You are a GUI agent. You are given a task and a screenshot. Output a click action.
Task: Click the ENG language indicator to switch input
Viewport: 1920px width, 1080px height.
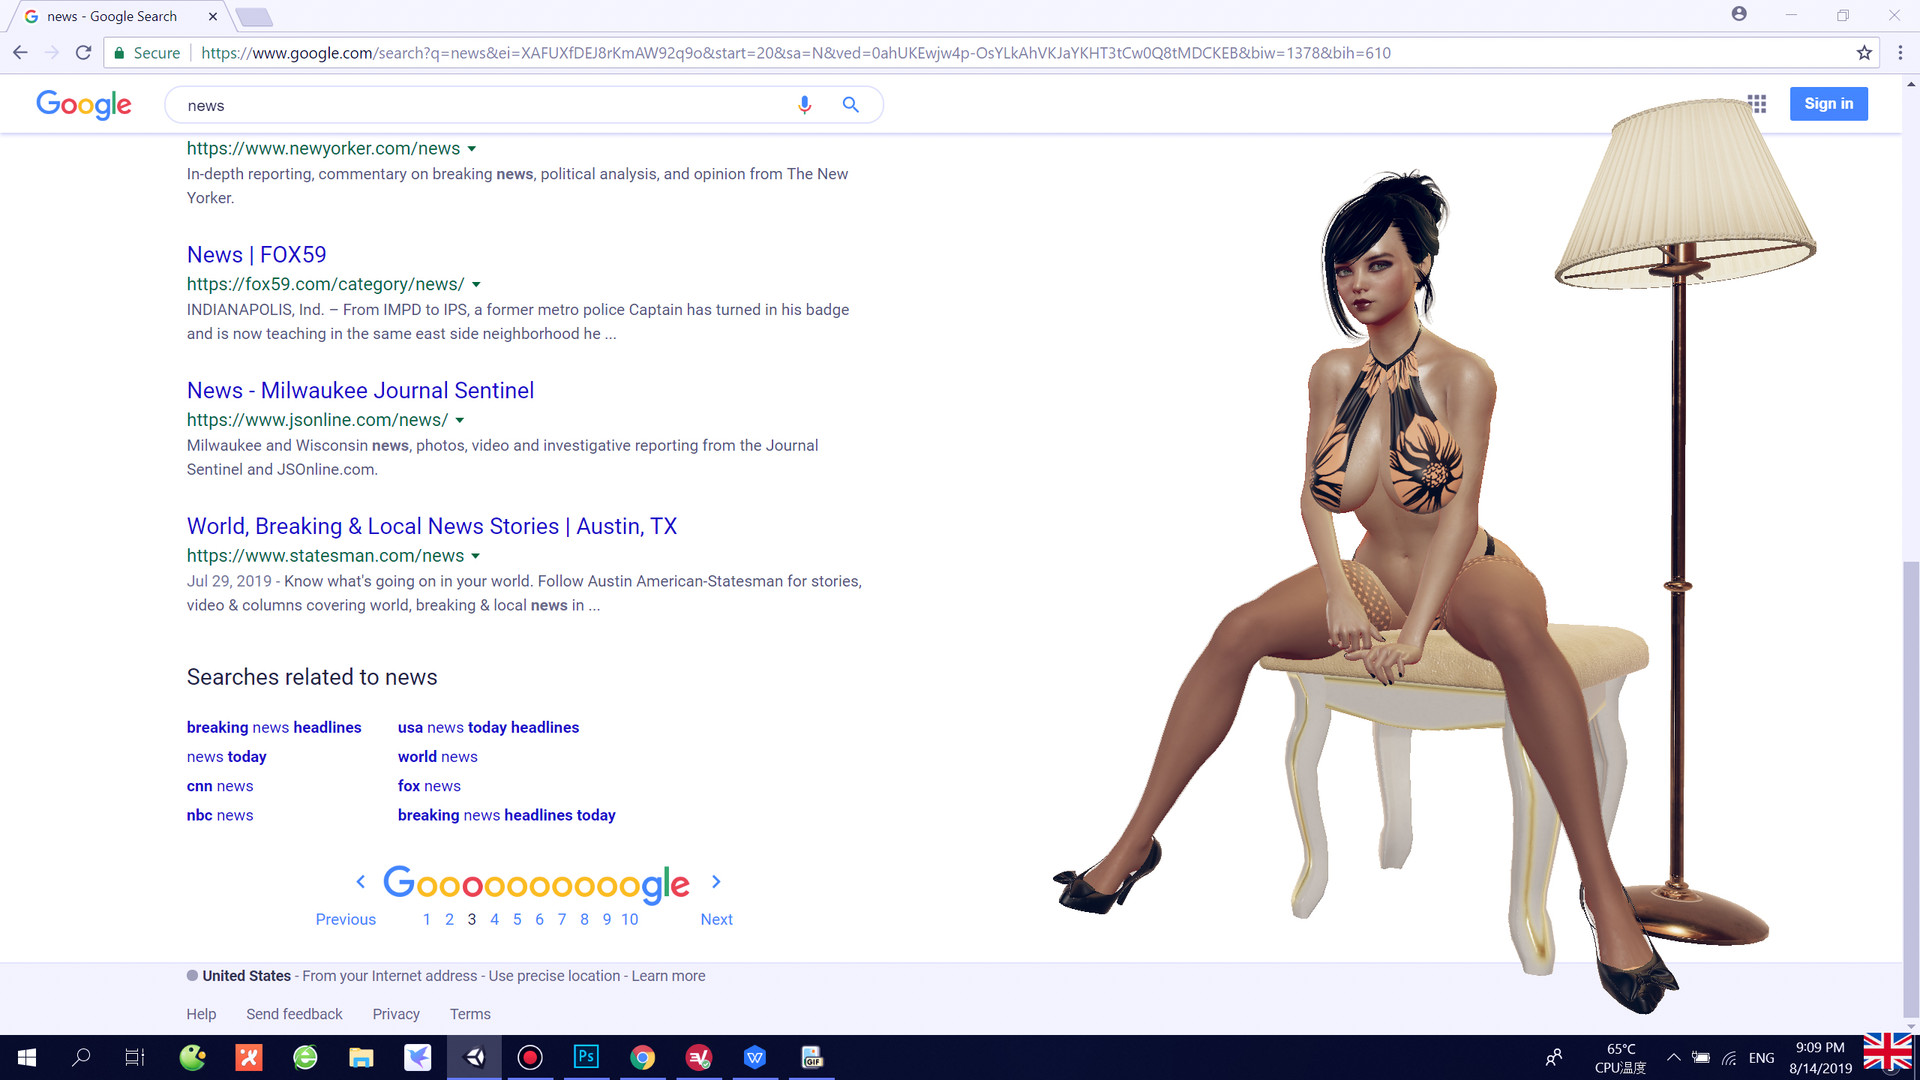point(1760,1057)
